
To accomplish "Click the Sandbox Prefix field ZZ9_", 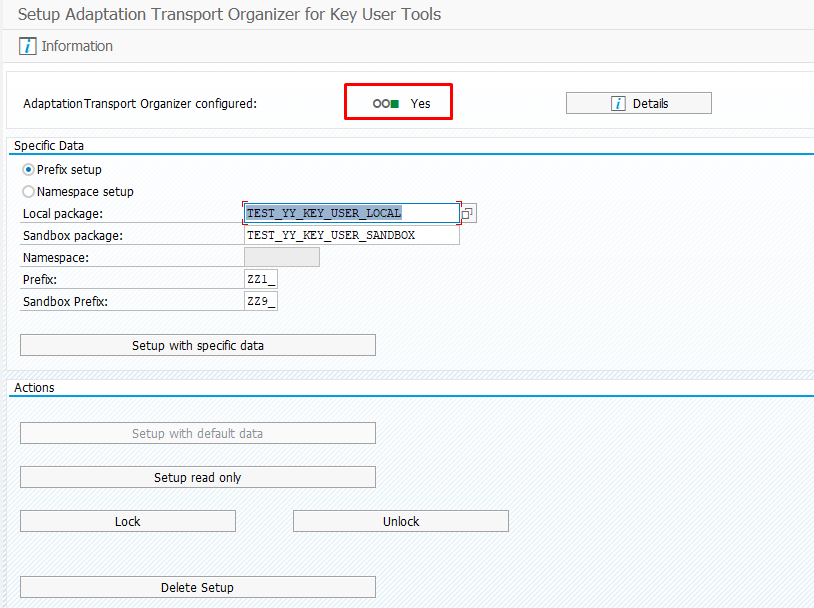I will (x=261, y=301).
